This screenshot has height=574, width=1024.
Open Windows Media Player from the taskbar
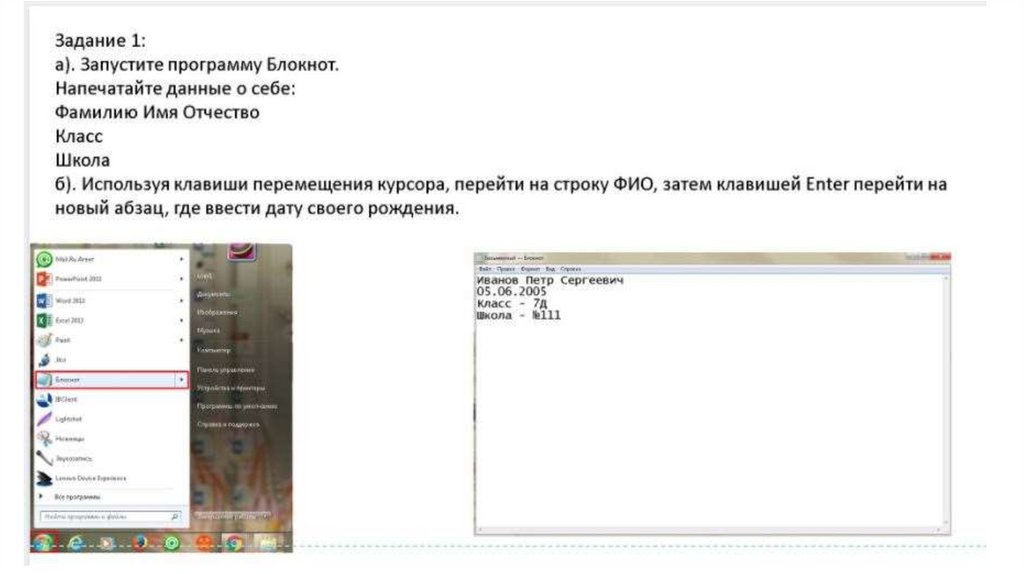pos(107,543)
